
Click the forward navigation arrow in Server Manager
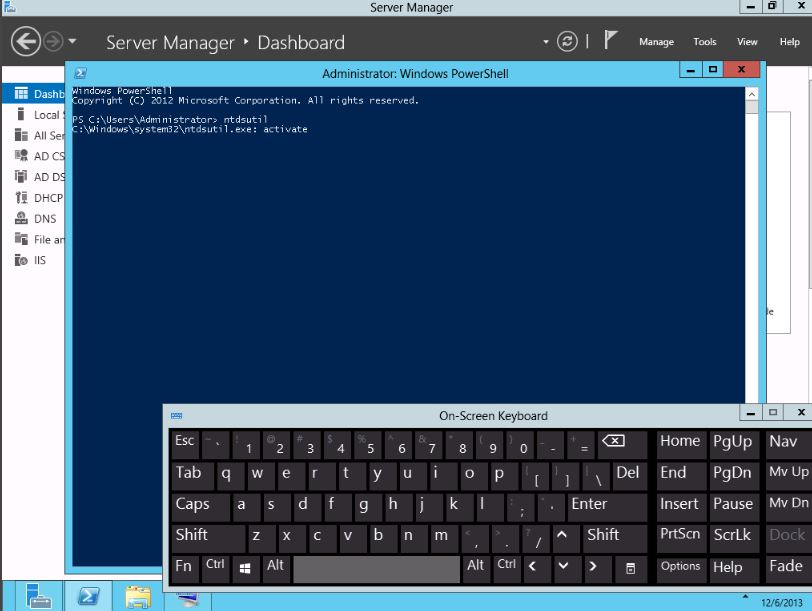pyautogui.click(x=53, y=41)
